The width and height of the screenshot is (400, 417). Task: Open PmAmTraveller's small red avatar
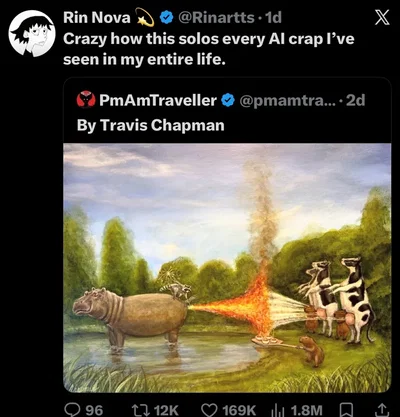[86, 99]
